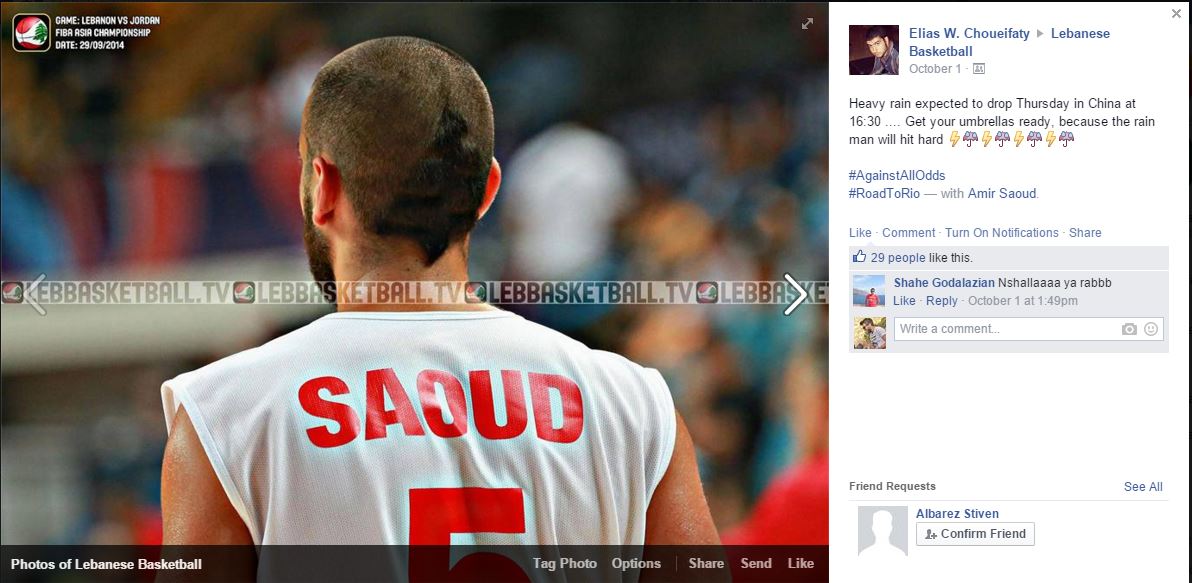Click Tag Photo in the bottom bar
The width and height of the screenshot is (1192, 583).
[565, 563]
